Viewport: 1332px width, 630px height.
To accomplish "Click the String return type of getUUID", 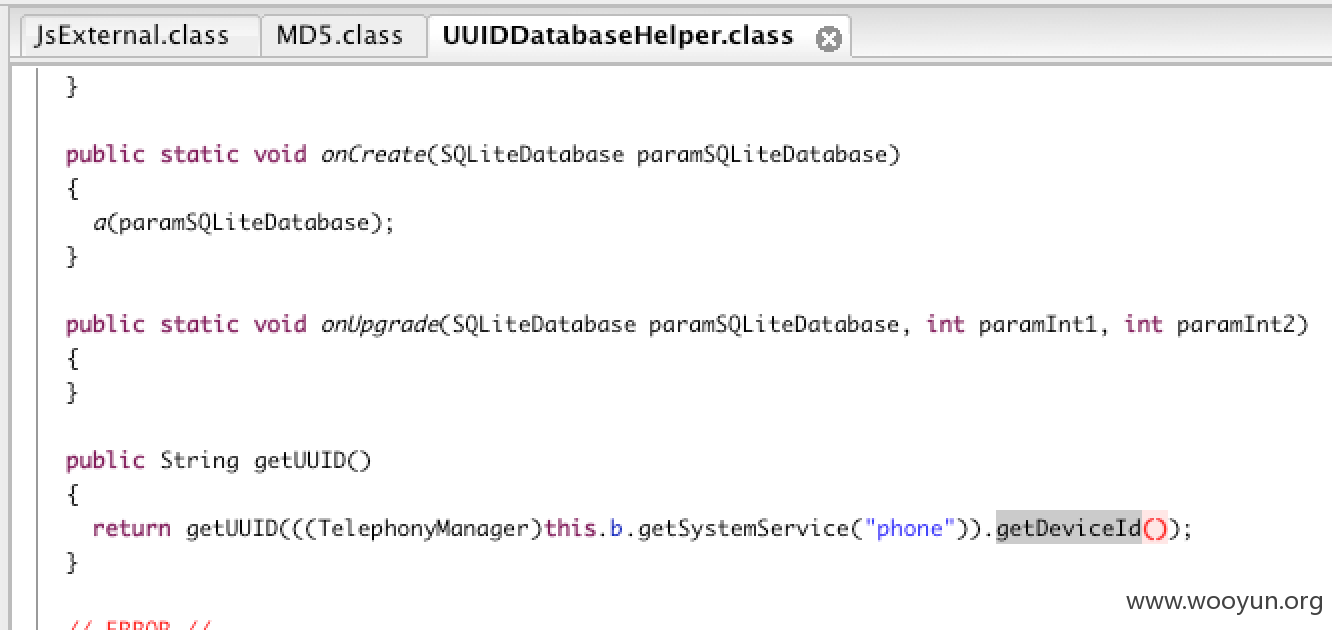I will [199, 460].
